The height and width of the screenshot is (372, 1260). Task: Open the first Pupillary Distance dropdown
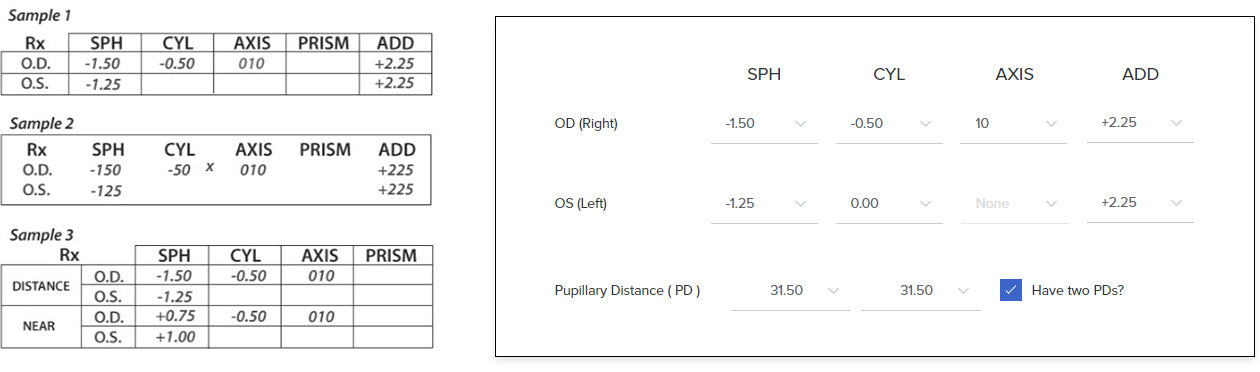point(790,291)
